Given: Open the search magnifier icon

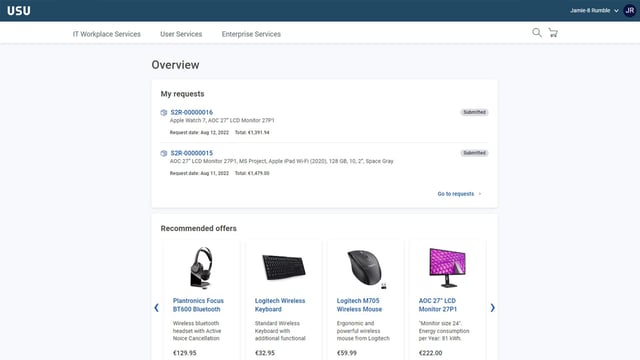Looking at the screenshot, I should tap(537, 33).
